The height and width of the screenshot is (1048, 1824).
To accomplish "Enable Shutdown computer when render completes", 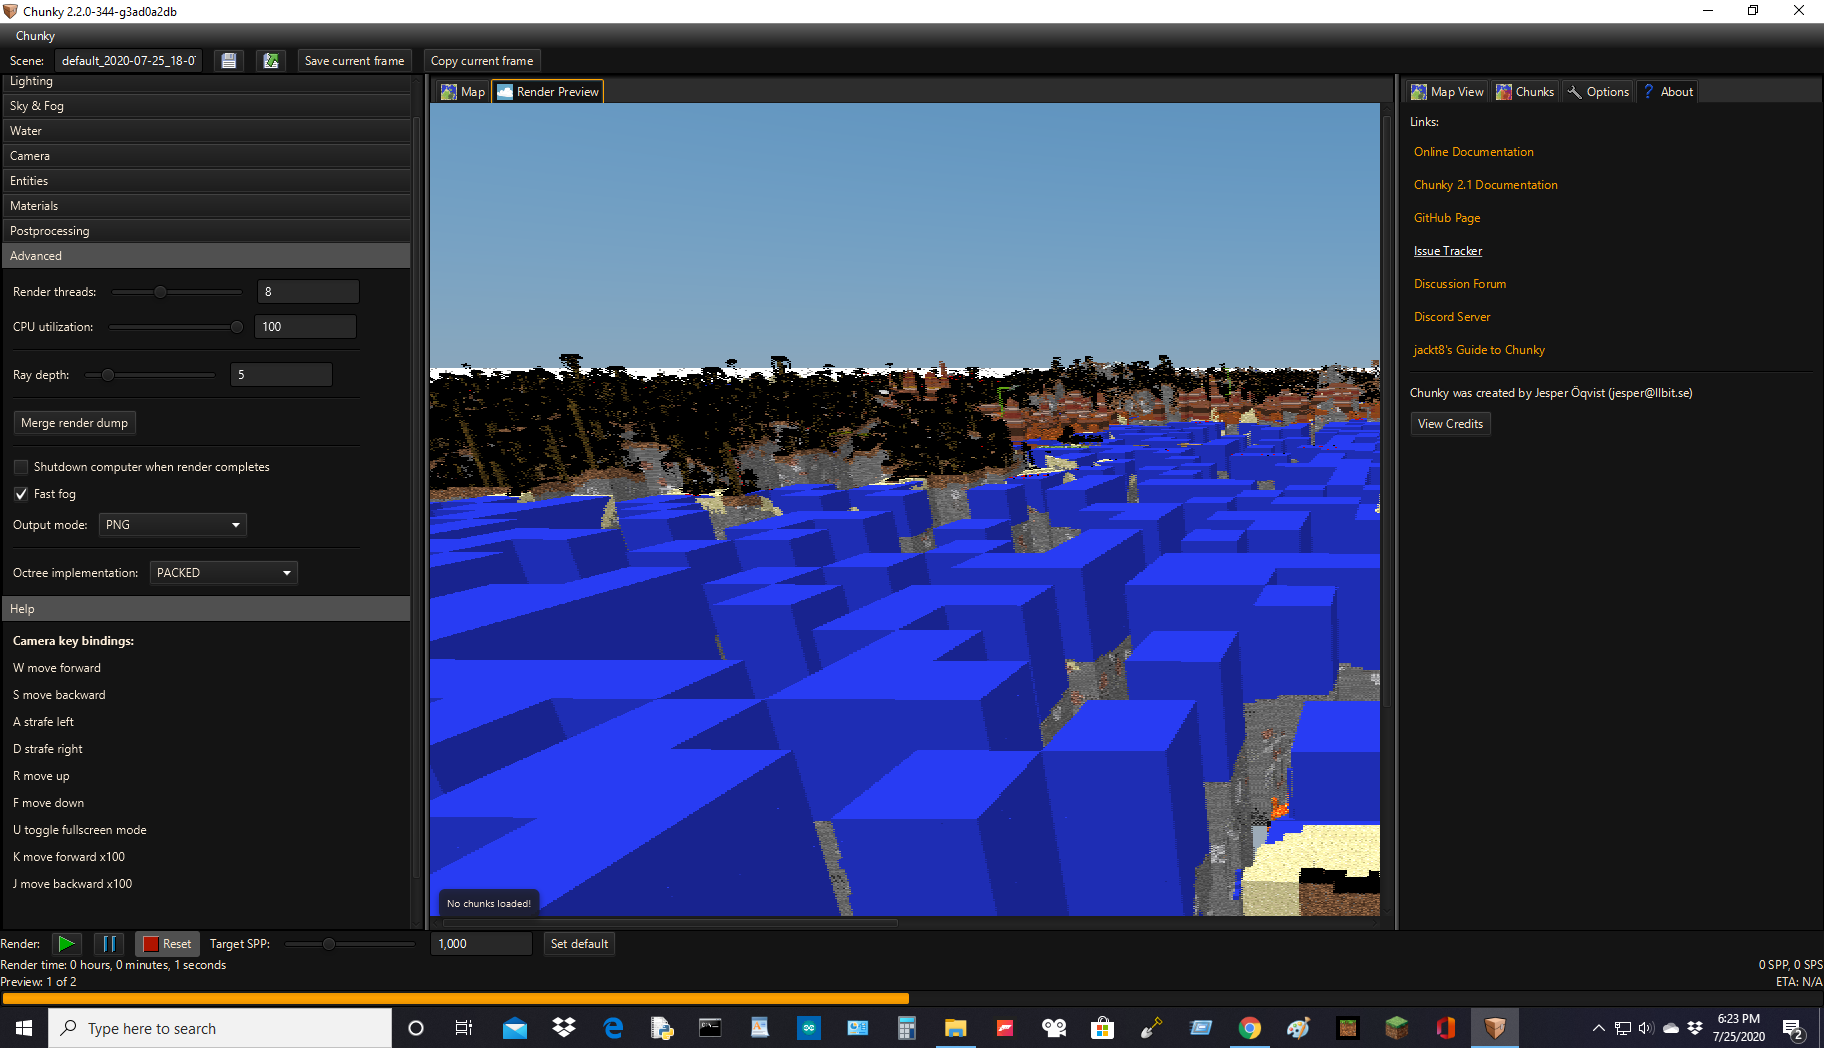I will 20,466.
